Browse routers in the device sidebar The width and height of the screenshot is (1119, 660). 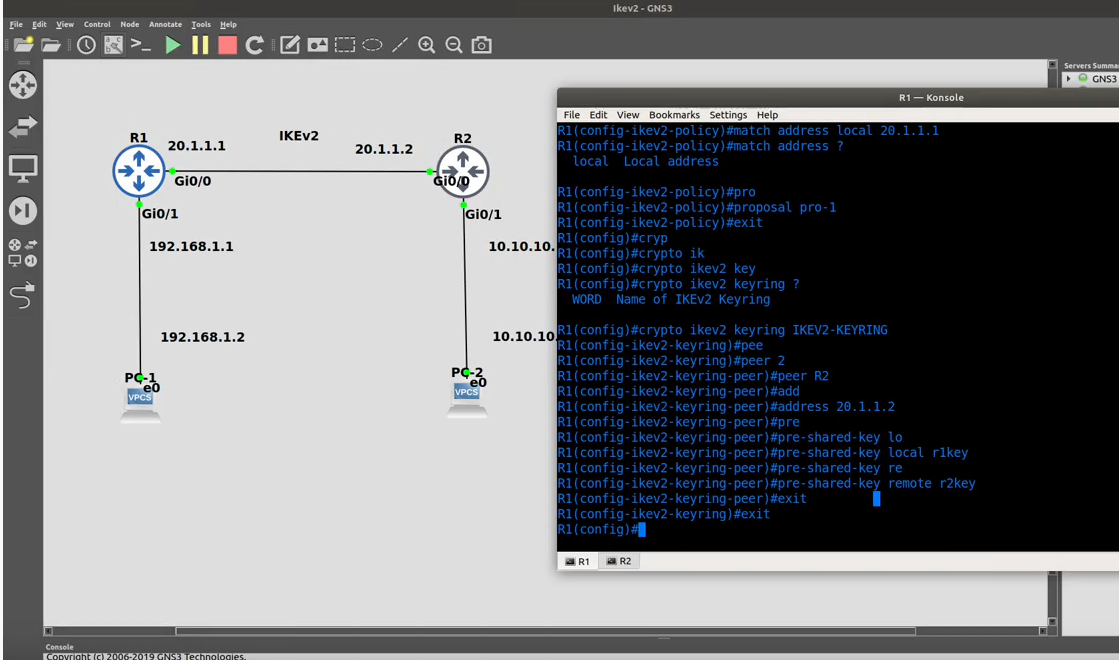22,85
